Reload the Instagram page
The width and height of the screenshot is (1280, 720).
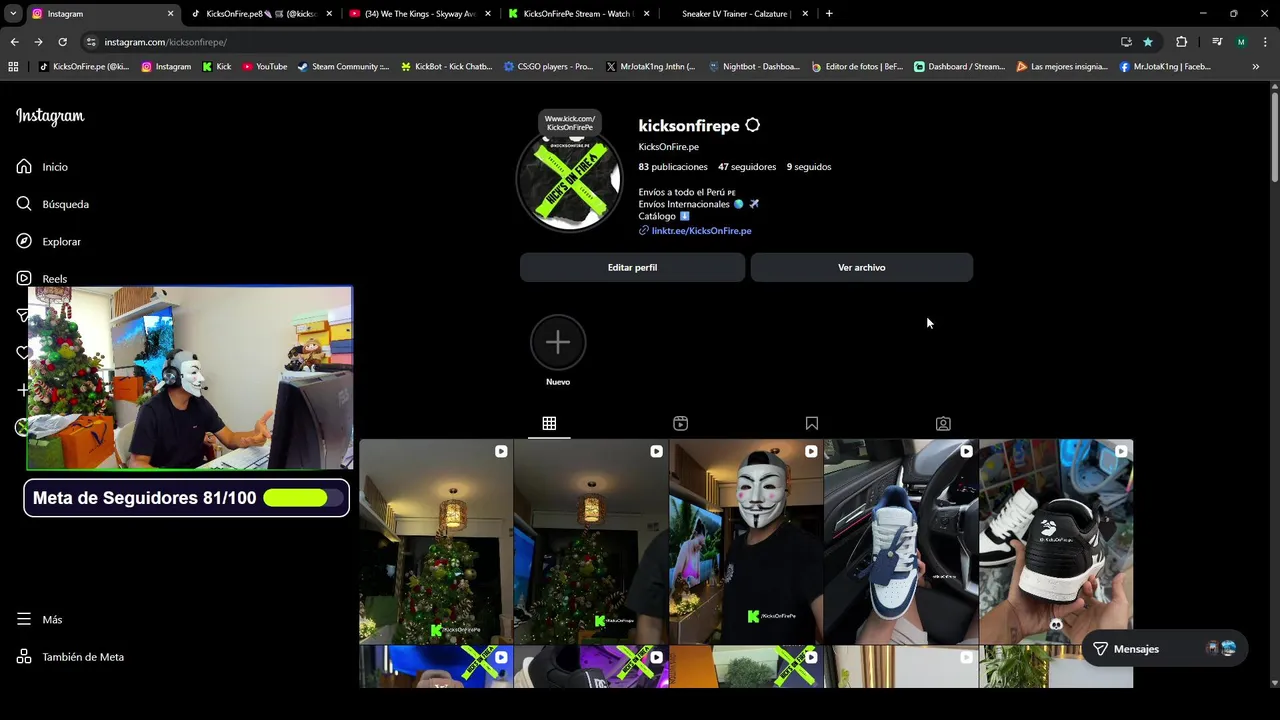(62, 42)
